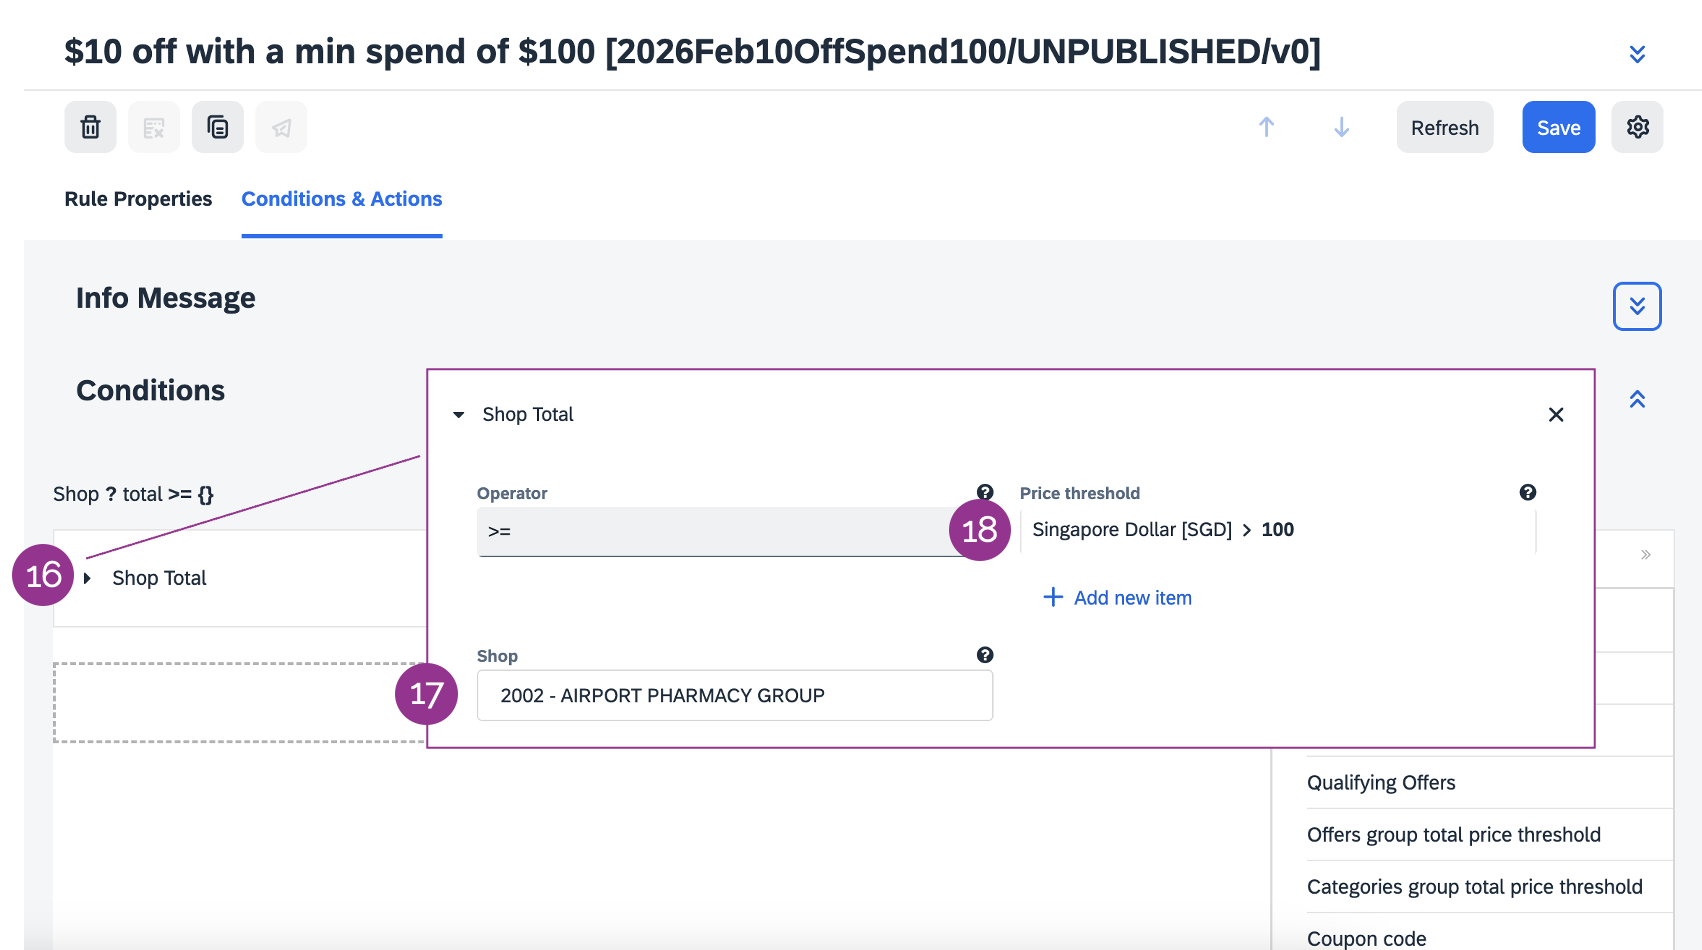1702x950 pixels.
Task: Collapse the Shop Total popup header arrow
Action: click(x=459, y=415)
